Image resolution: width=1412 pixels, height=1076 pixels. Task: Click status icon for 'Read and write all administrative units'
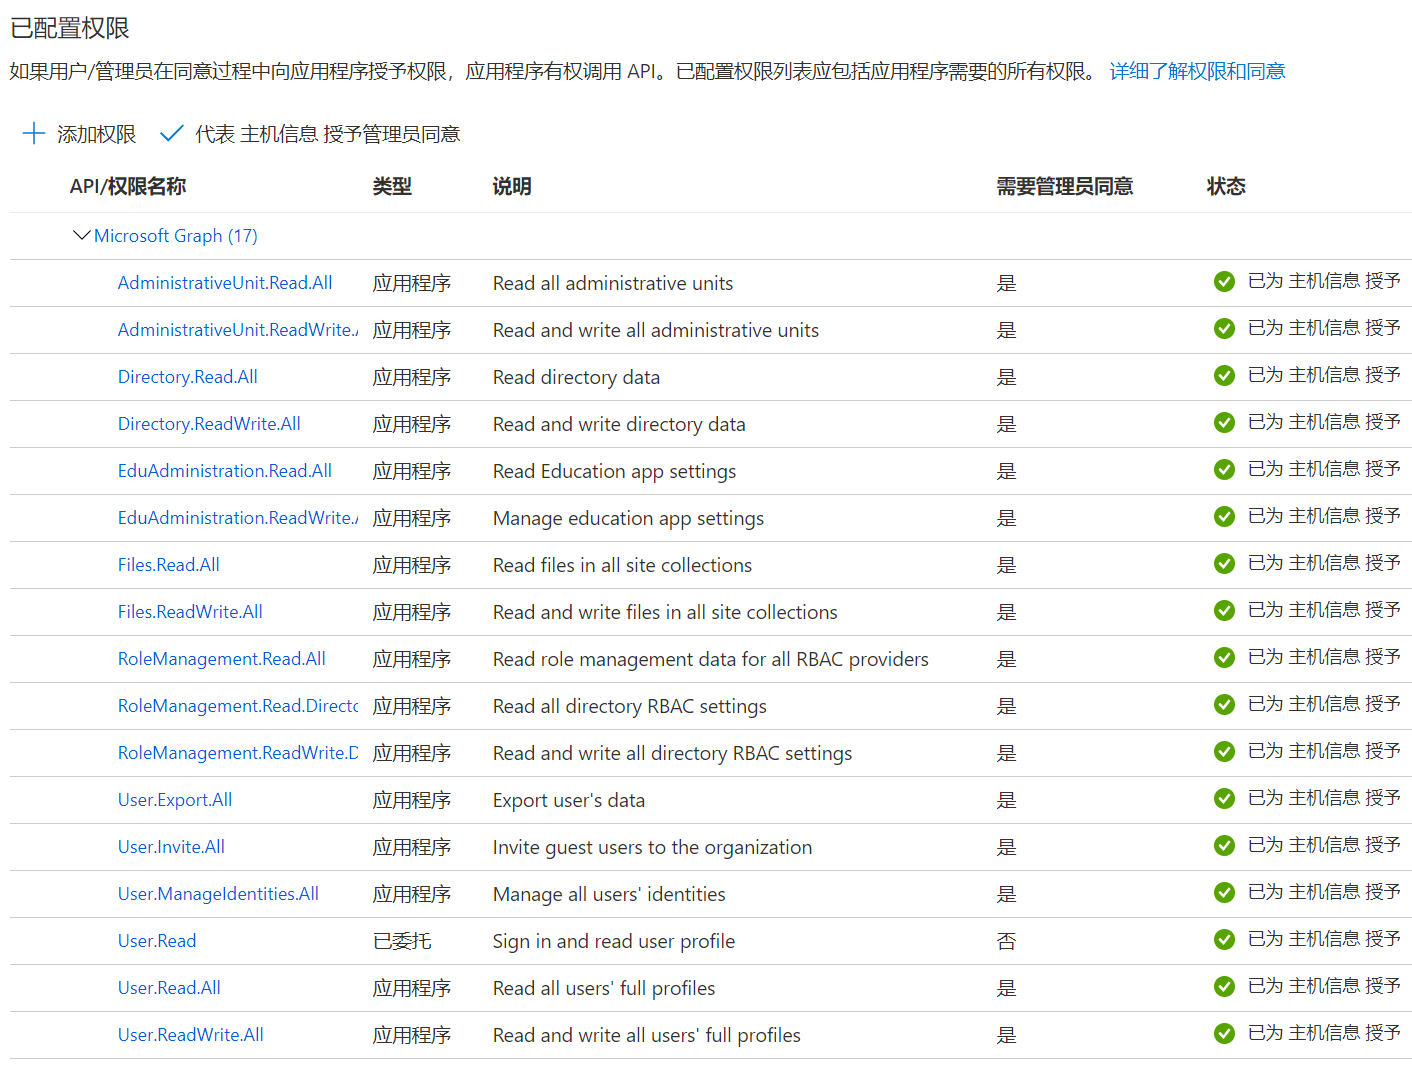tap(1224, 329)
